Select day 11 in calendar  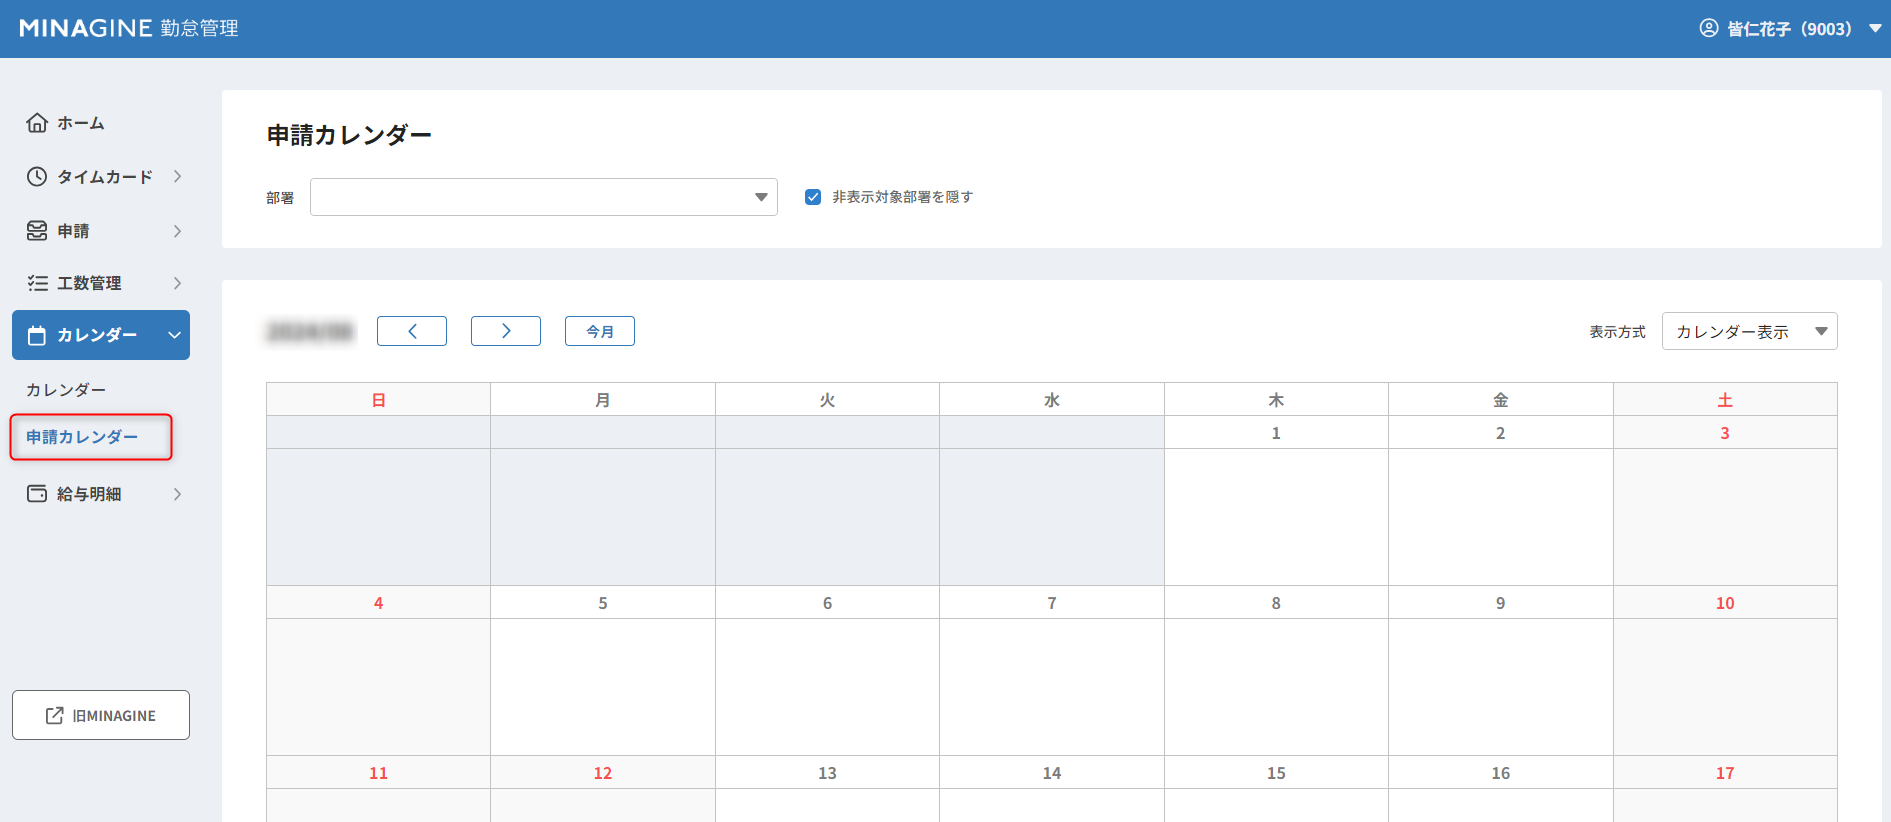tap(378, 773)
